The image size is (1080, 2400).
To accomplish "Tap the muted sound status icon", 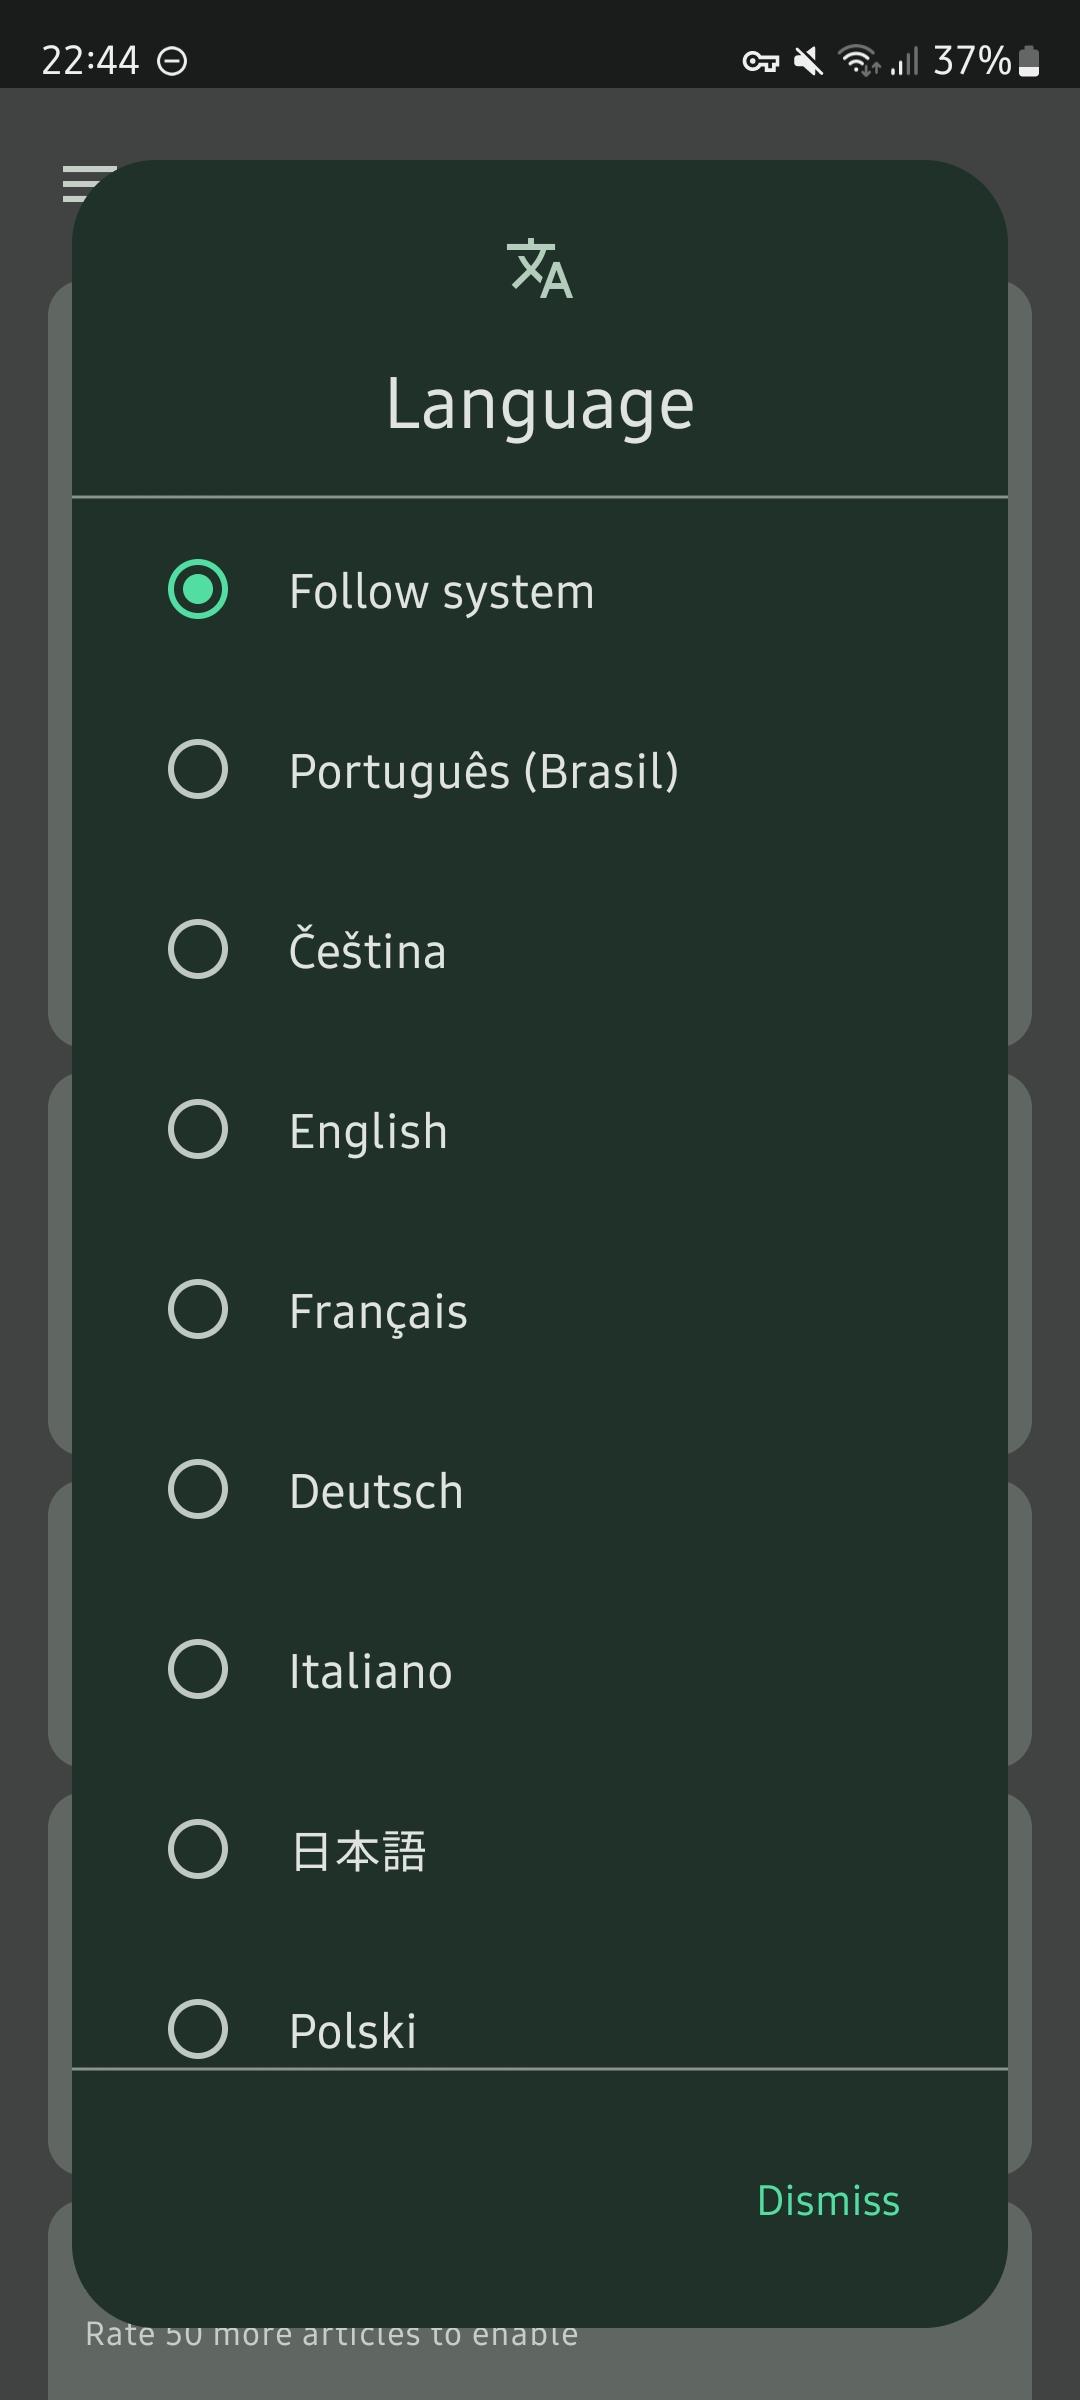I will pyautogui.click(x=808, y=62).
